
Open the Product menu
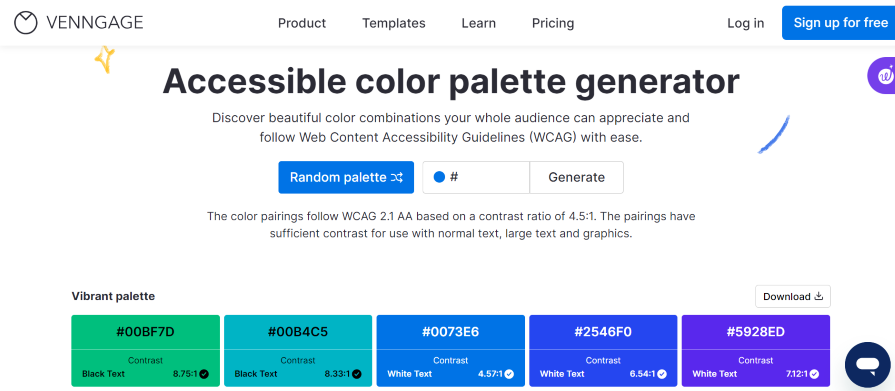[302, 23]
